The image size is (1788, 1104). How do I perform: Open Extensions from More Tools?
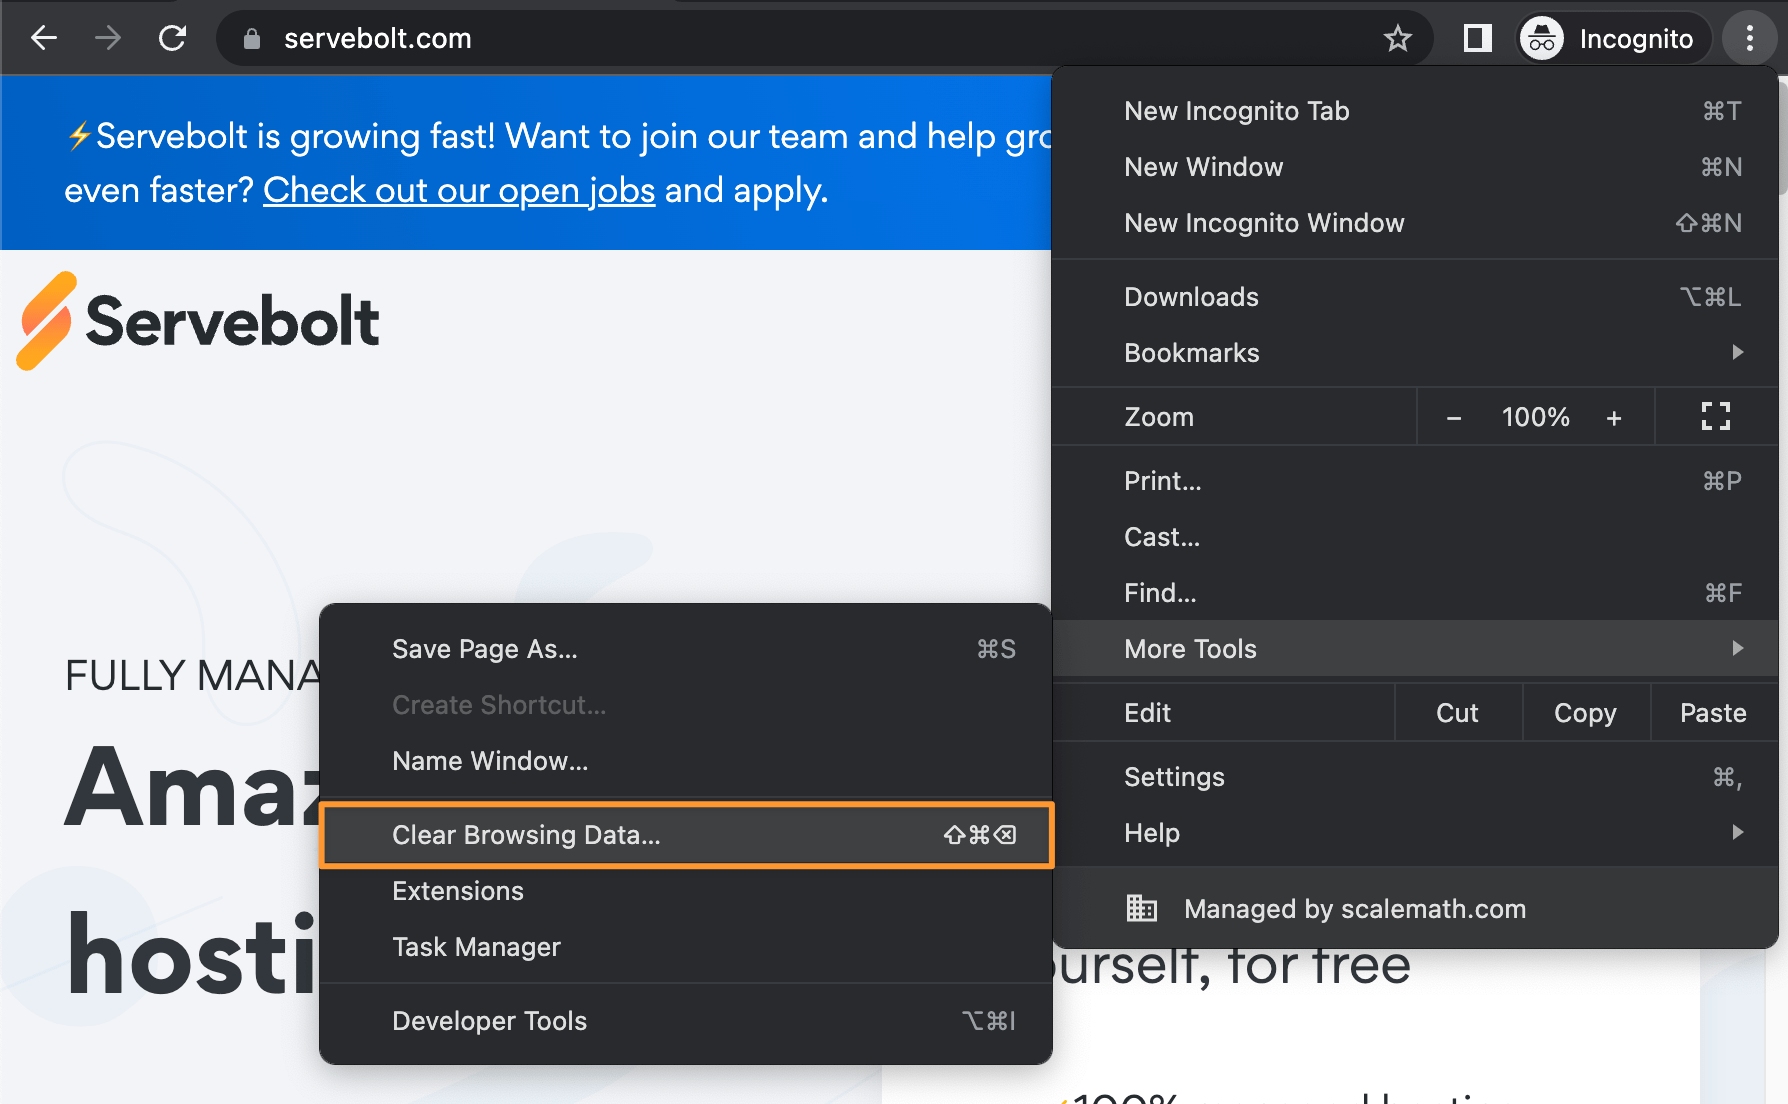pos(686,891)
